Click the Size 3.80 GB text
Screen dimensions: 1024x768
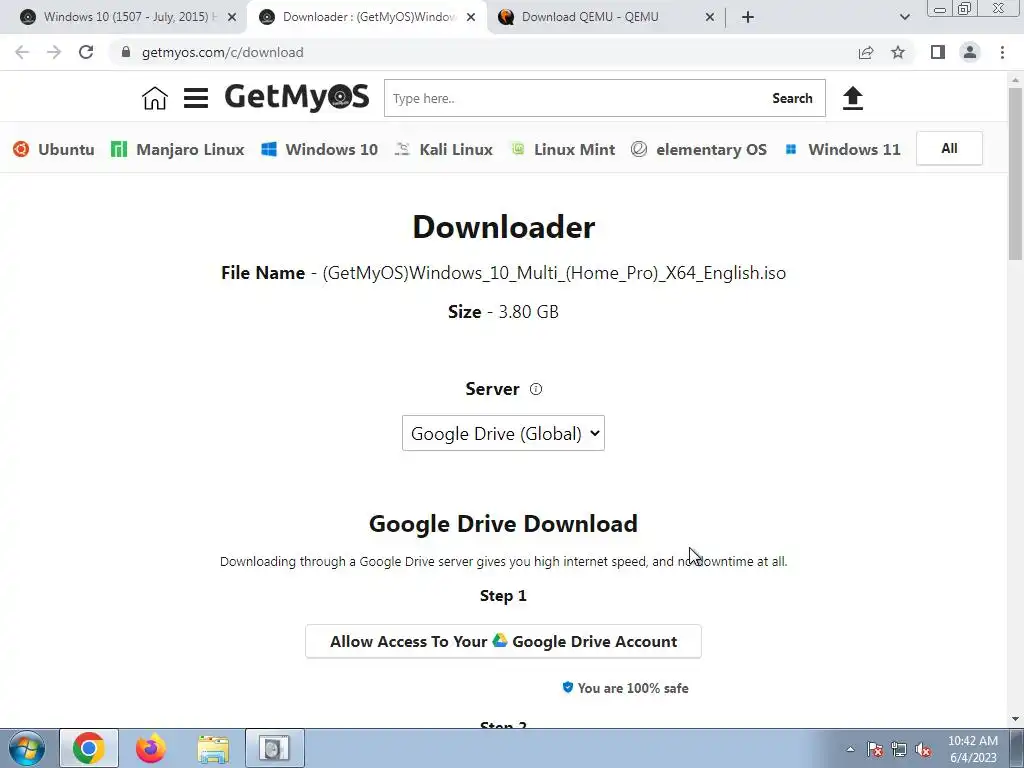click(x=503, y=312)
